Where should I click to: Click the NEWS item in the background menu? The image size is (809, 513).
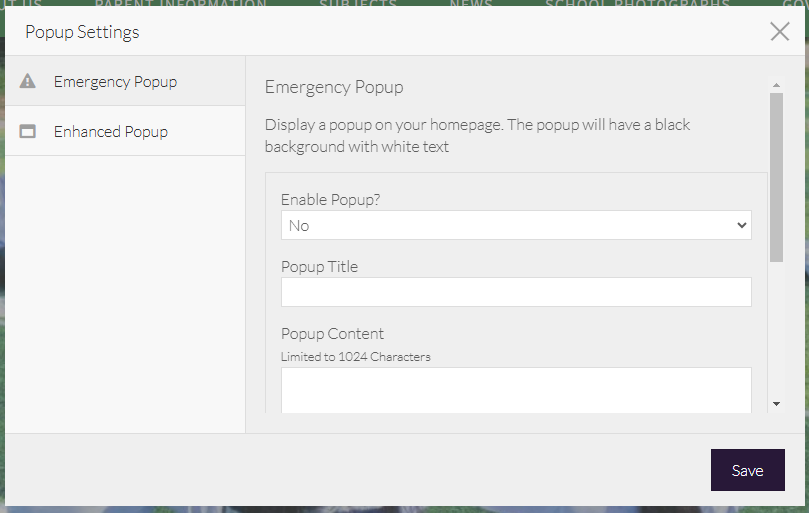pyautogui.click(x=471, y=4)
